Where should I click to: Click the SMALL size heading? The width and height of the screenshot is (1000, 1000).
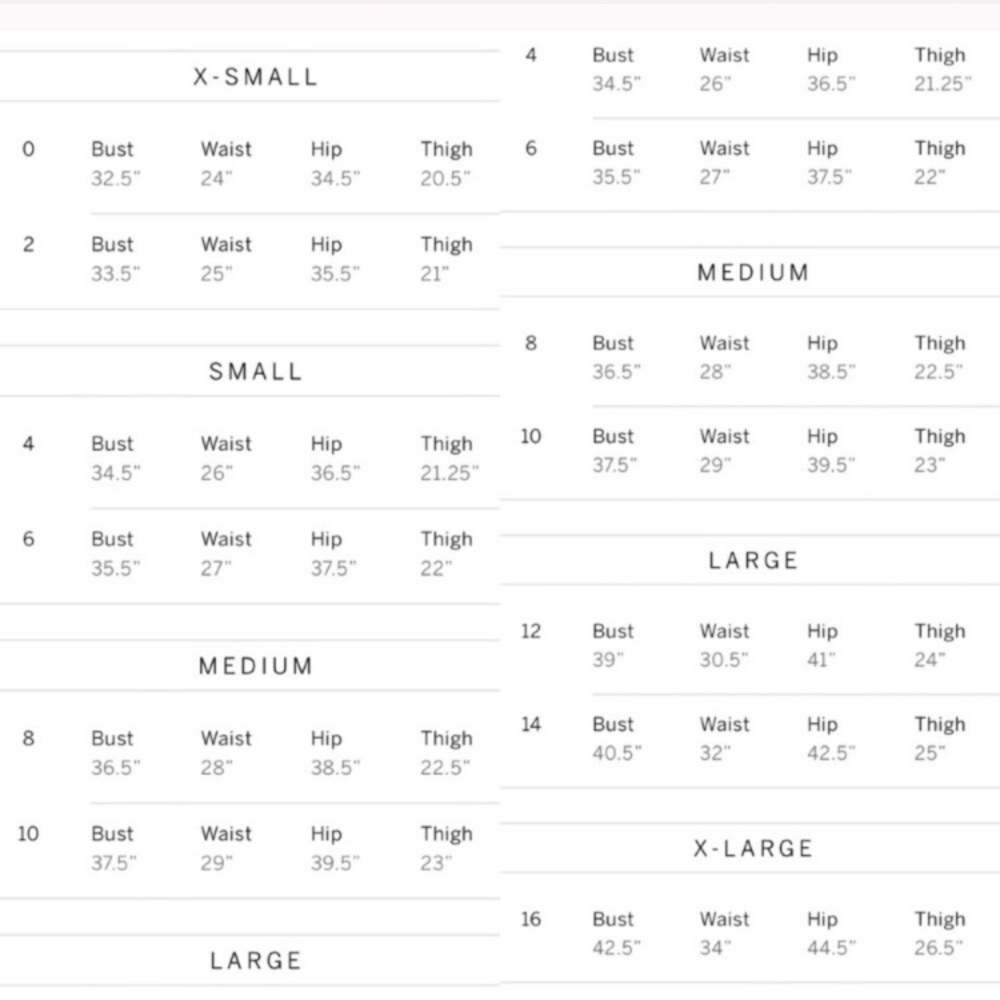256,371
